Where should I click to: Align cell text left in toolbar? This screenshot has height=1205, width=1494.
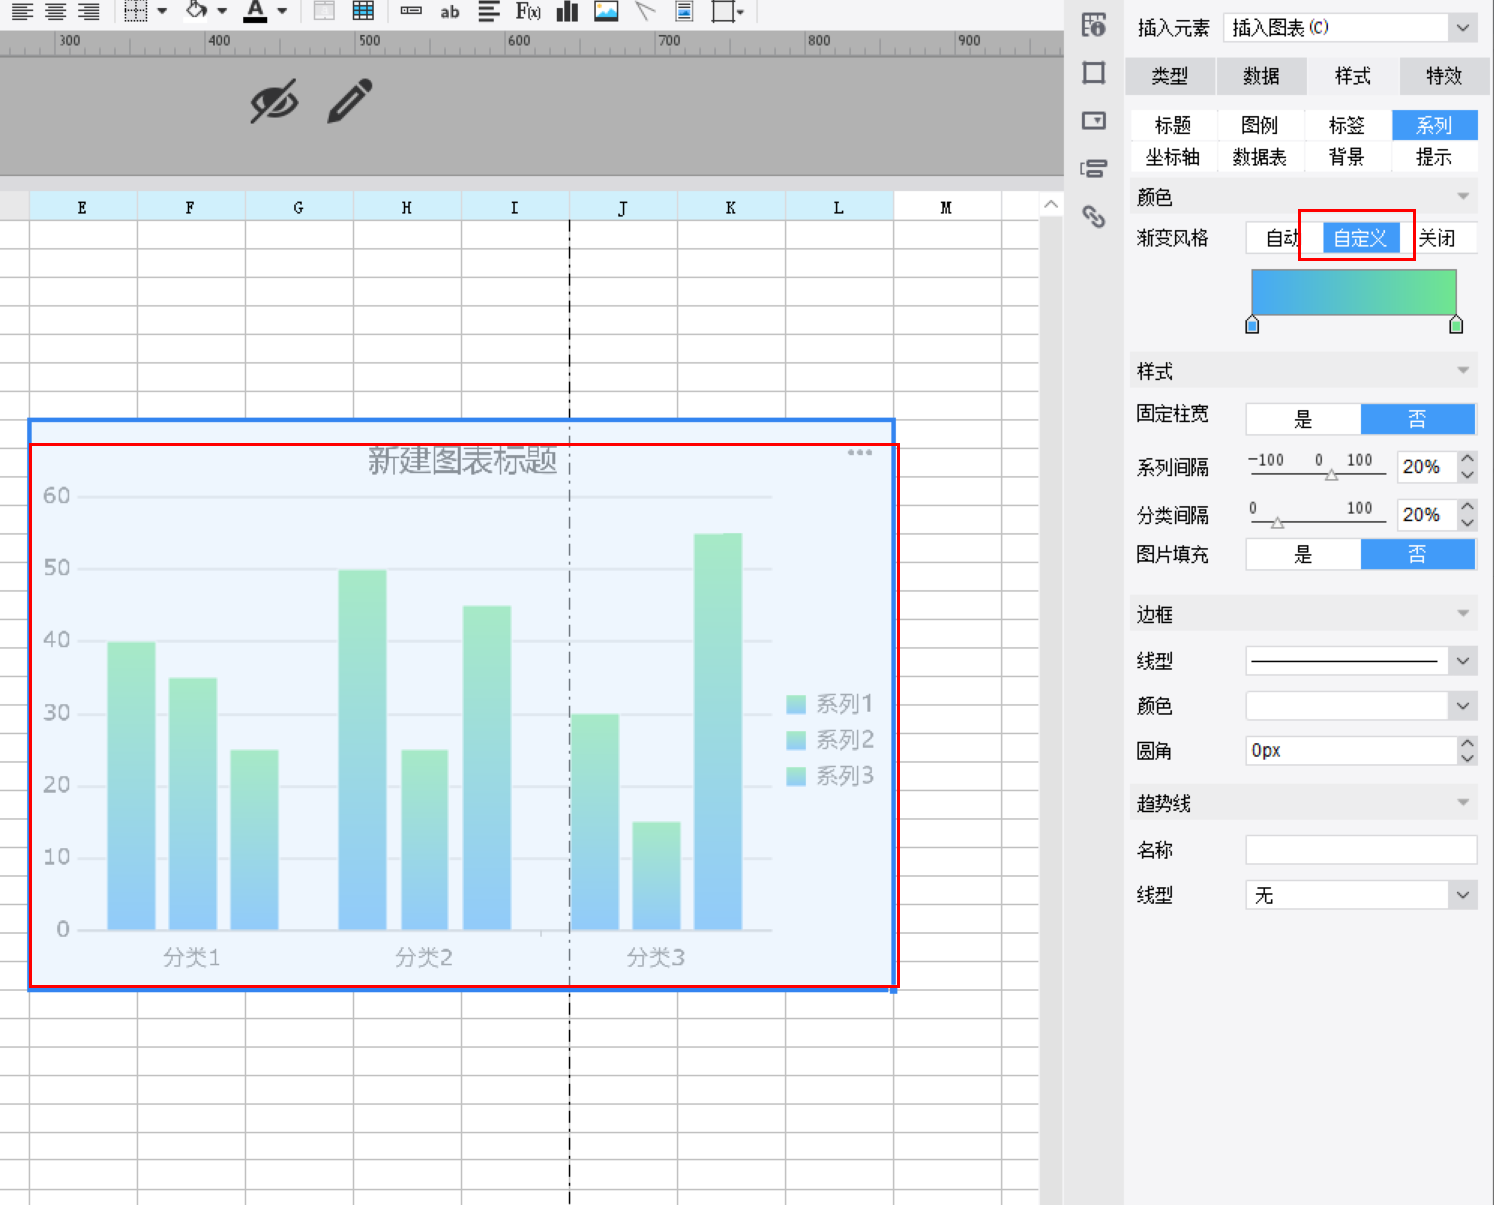[22, 11]
